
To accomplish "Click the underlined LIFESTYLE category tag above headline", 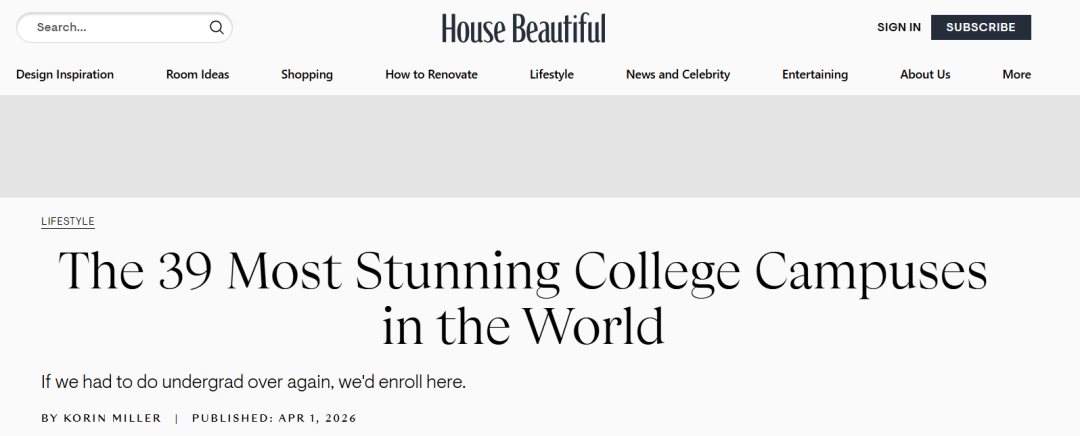I will click(67, 222).
